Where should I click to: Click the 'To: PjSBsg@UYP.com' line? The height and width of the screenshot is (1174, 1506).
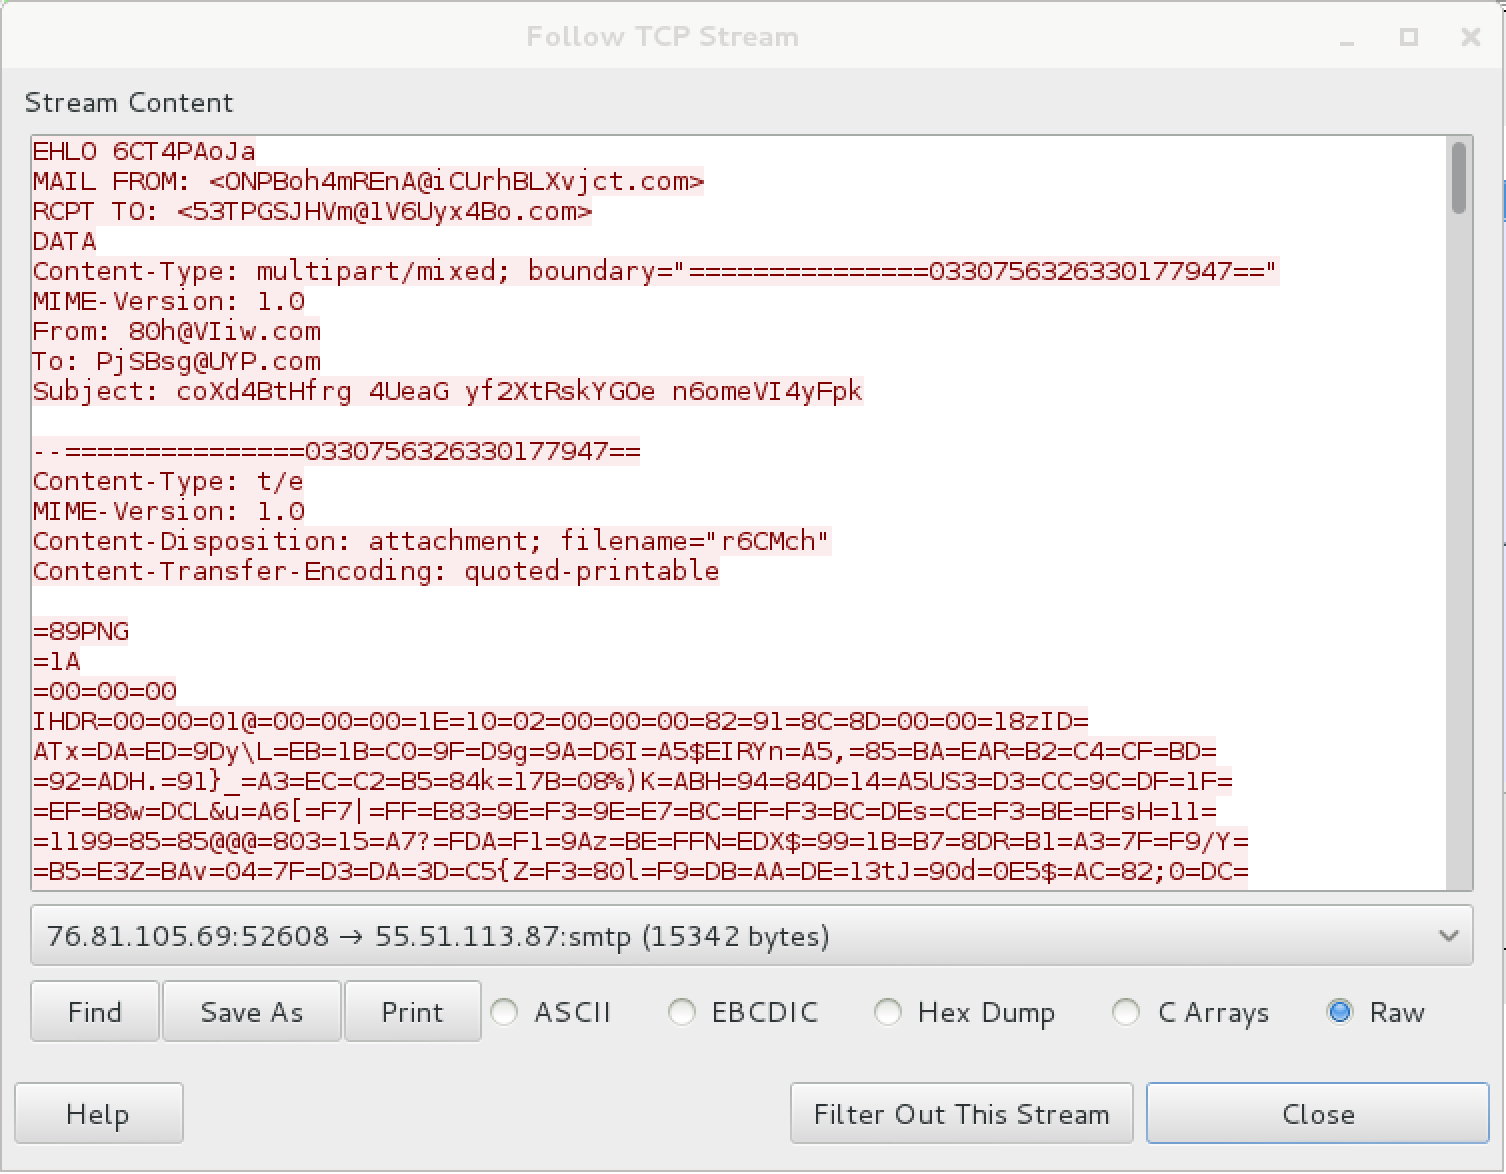(177, 361)
